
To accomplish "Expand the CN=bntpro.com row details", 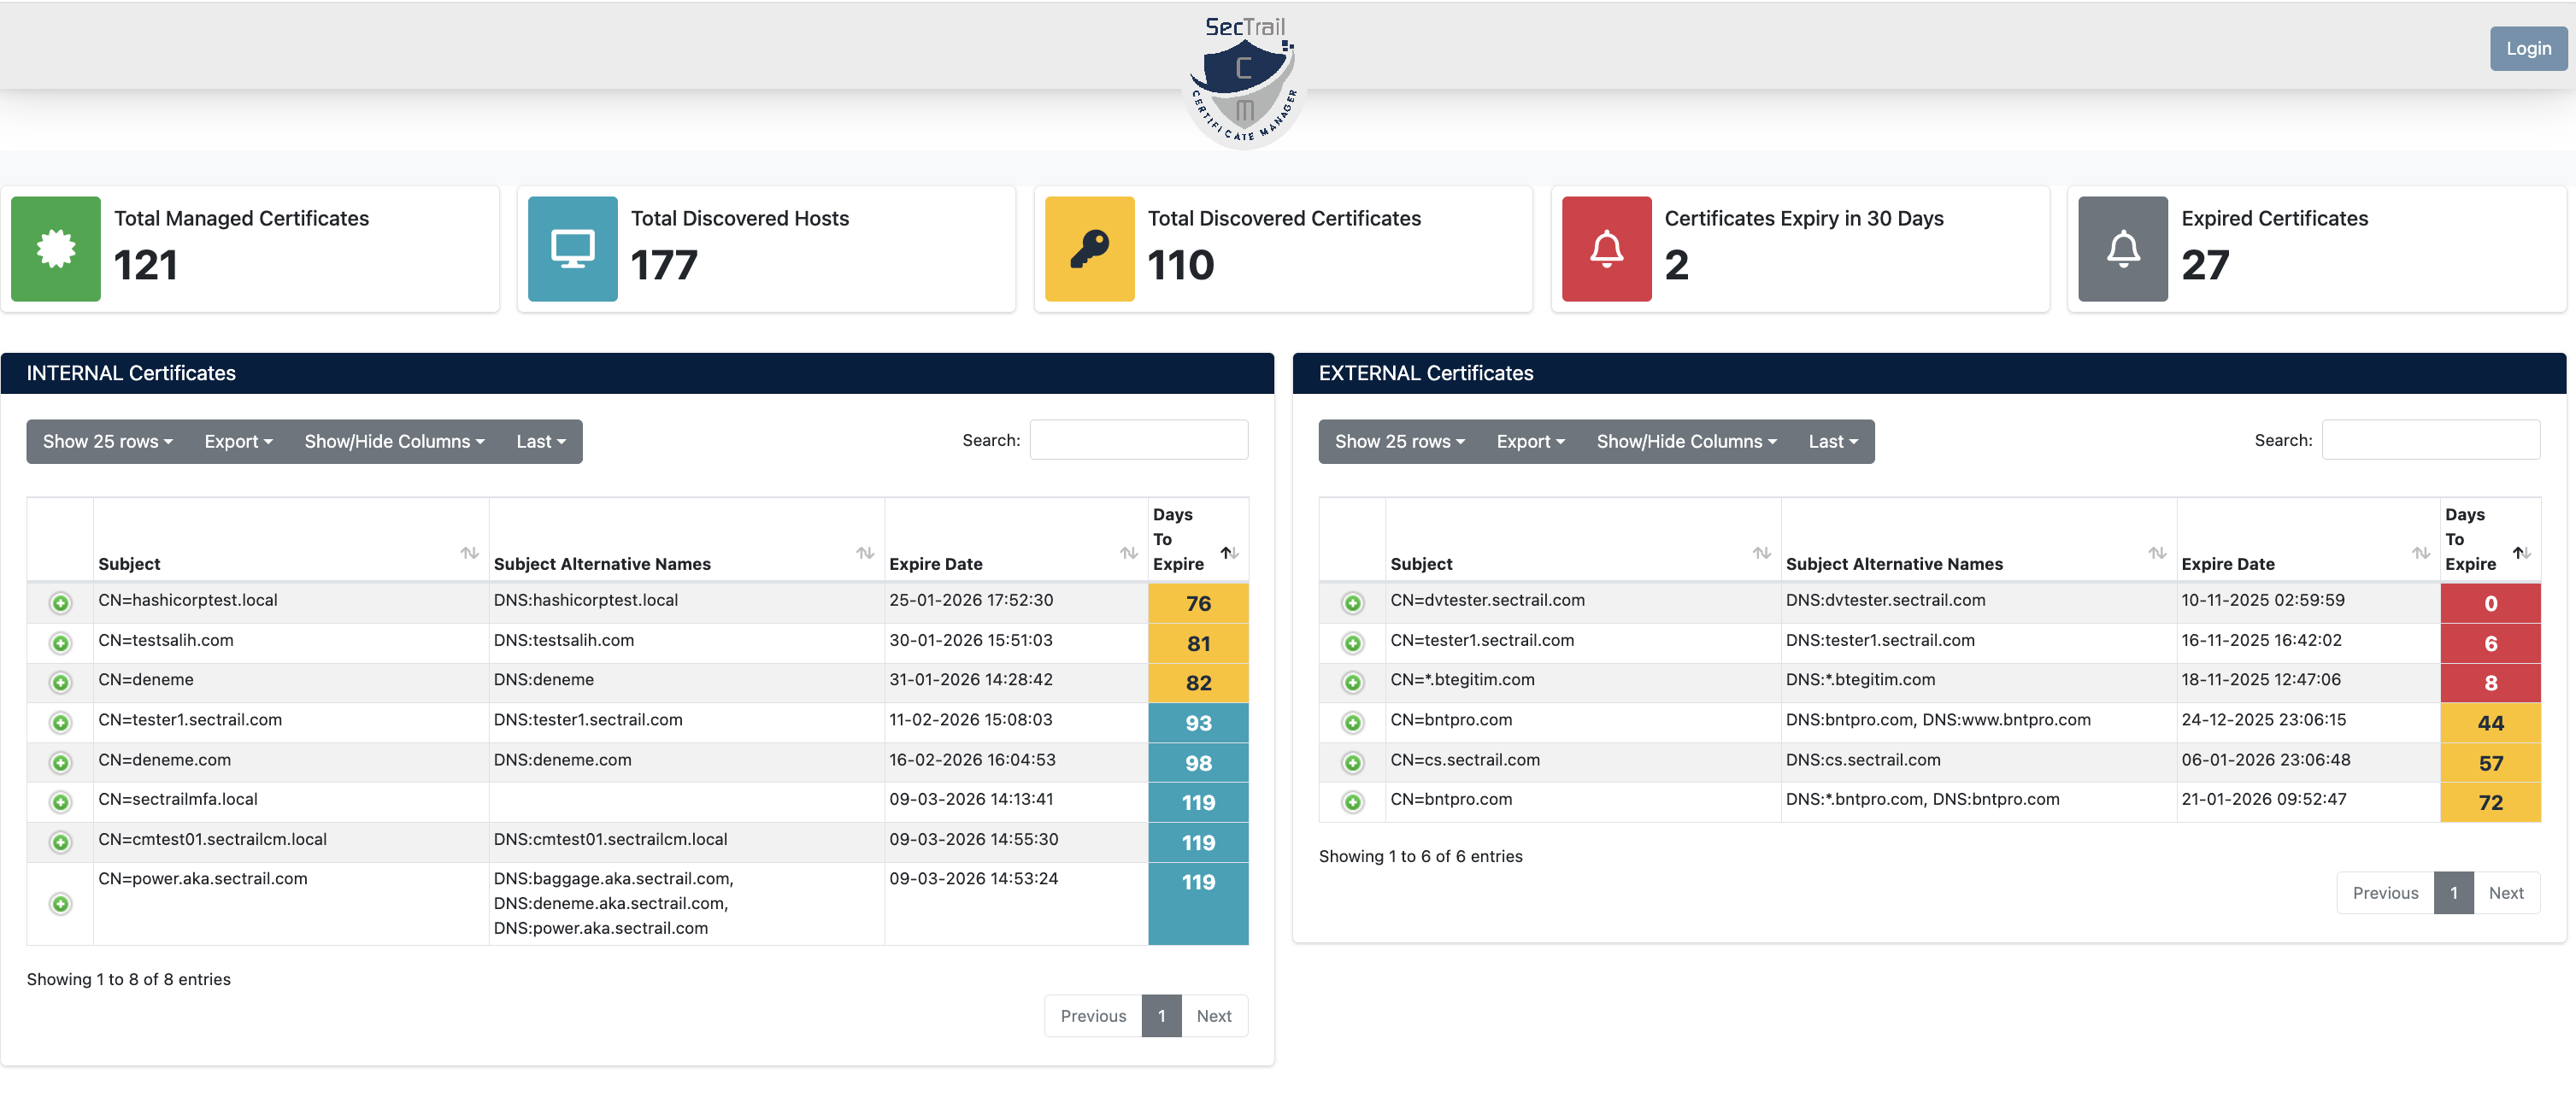I will pos(1352,721).
